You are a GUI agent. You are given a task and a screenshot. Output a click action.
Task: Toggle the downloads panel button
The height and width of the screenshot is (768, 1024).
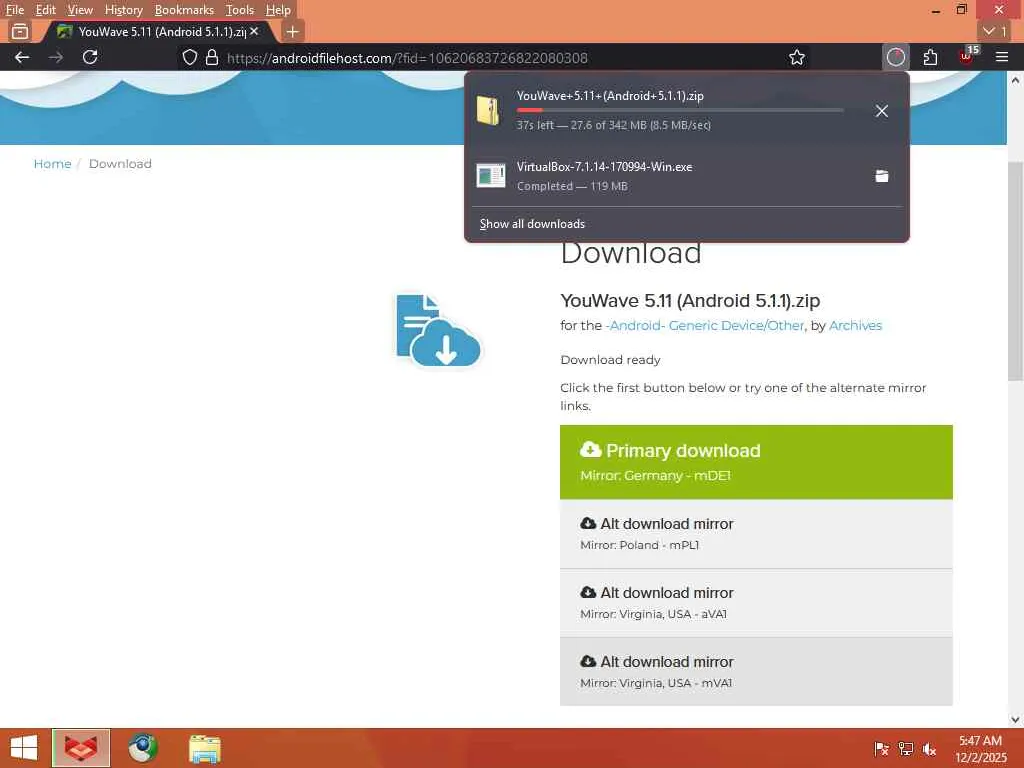point(895,57)
